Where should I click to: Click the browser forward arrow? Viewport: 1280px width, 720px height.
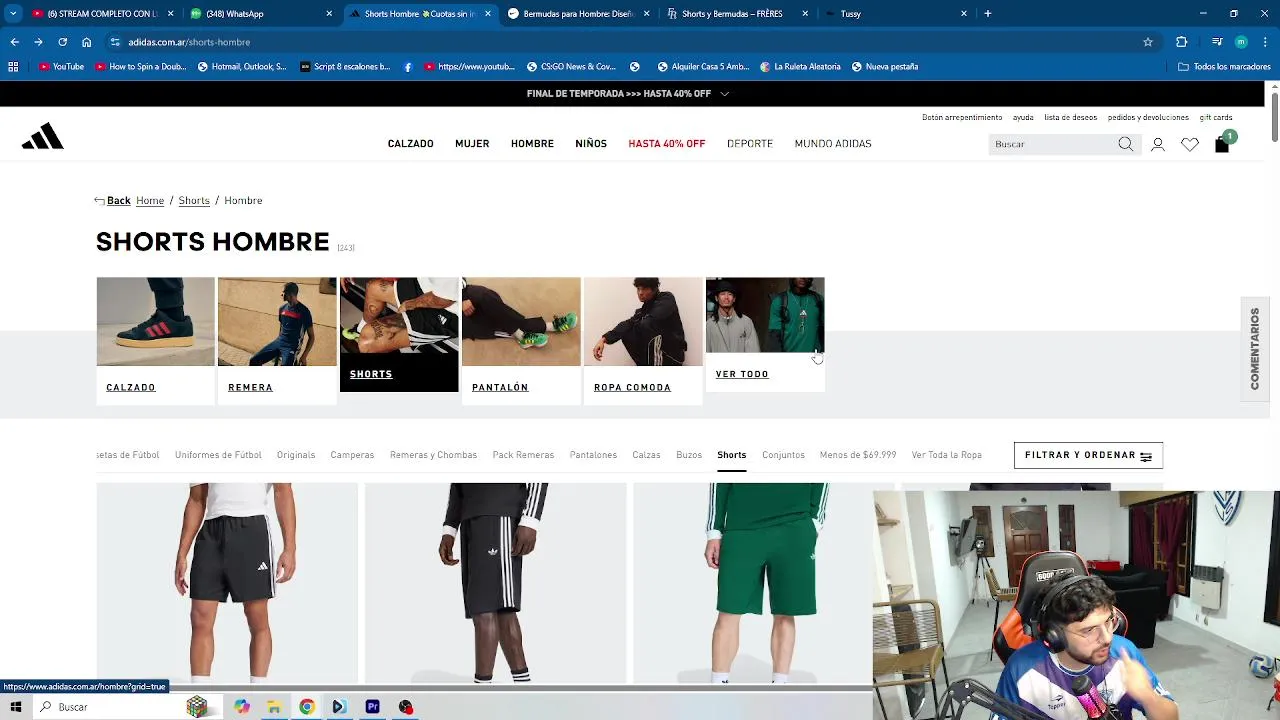(x=38, y=42)
